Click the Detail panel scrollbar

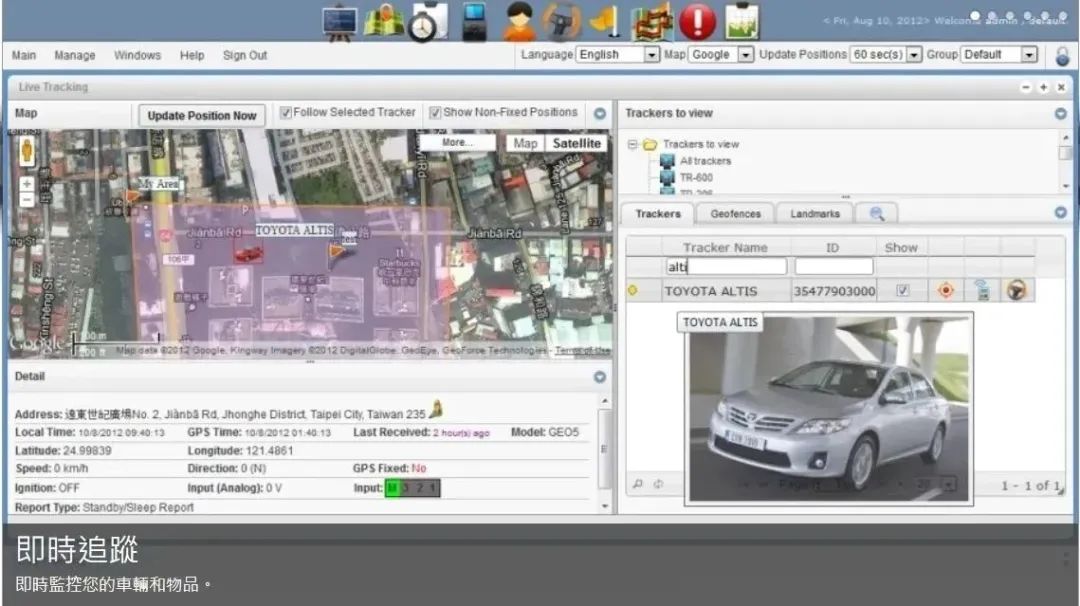(x=605, y=448)
